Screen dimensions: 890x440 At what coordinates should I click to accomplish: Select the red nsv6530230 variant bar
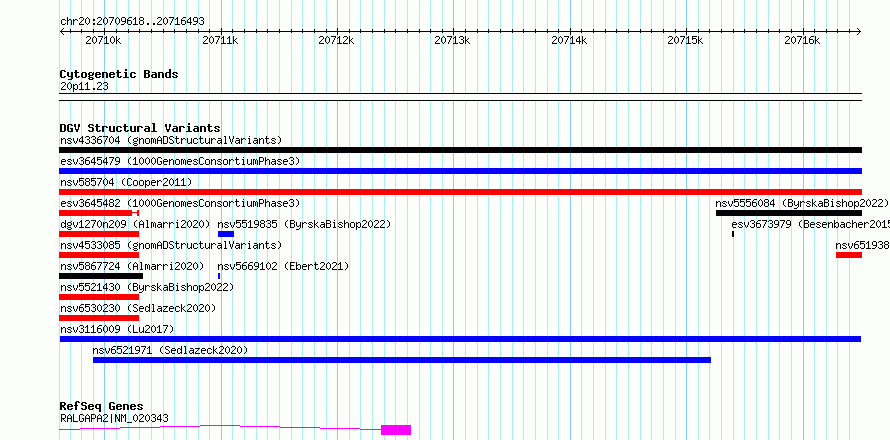[99, 318]
